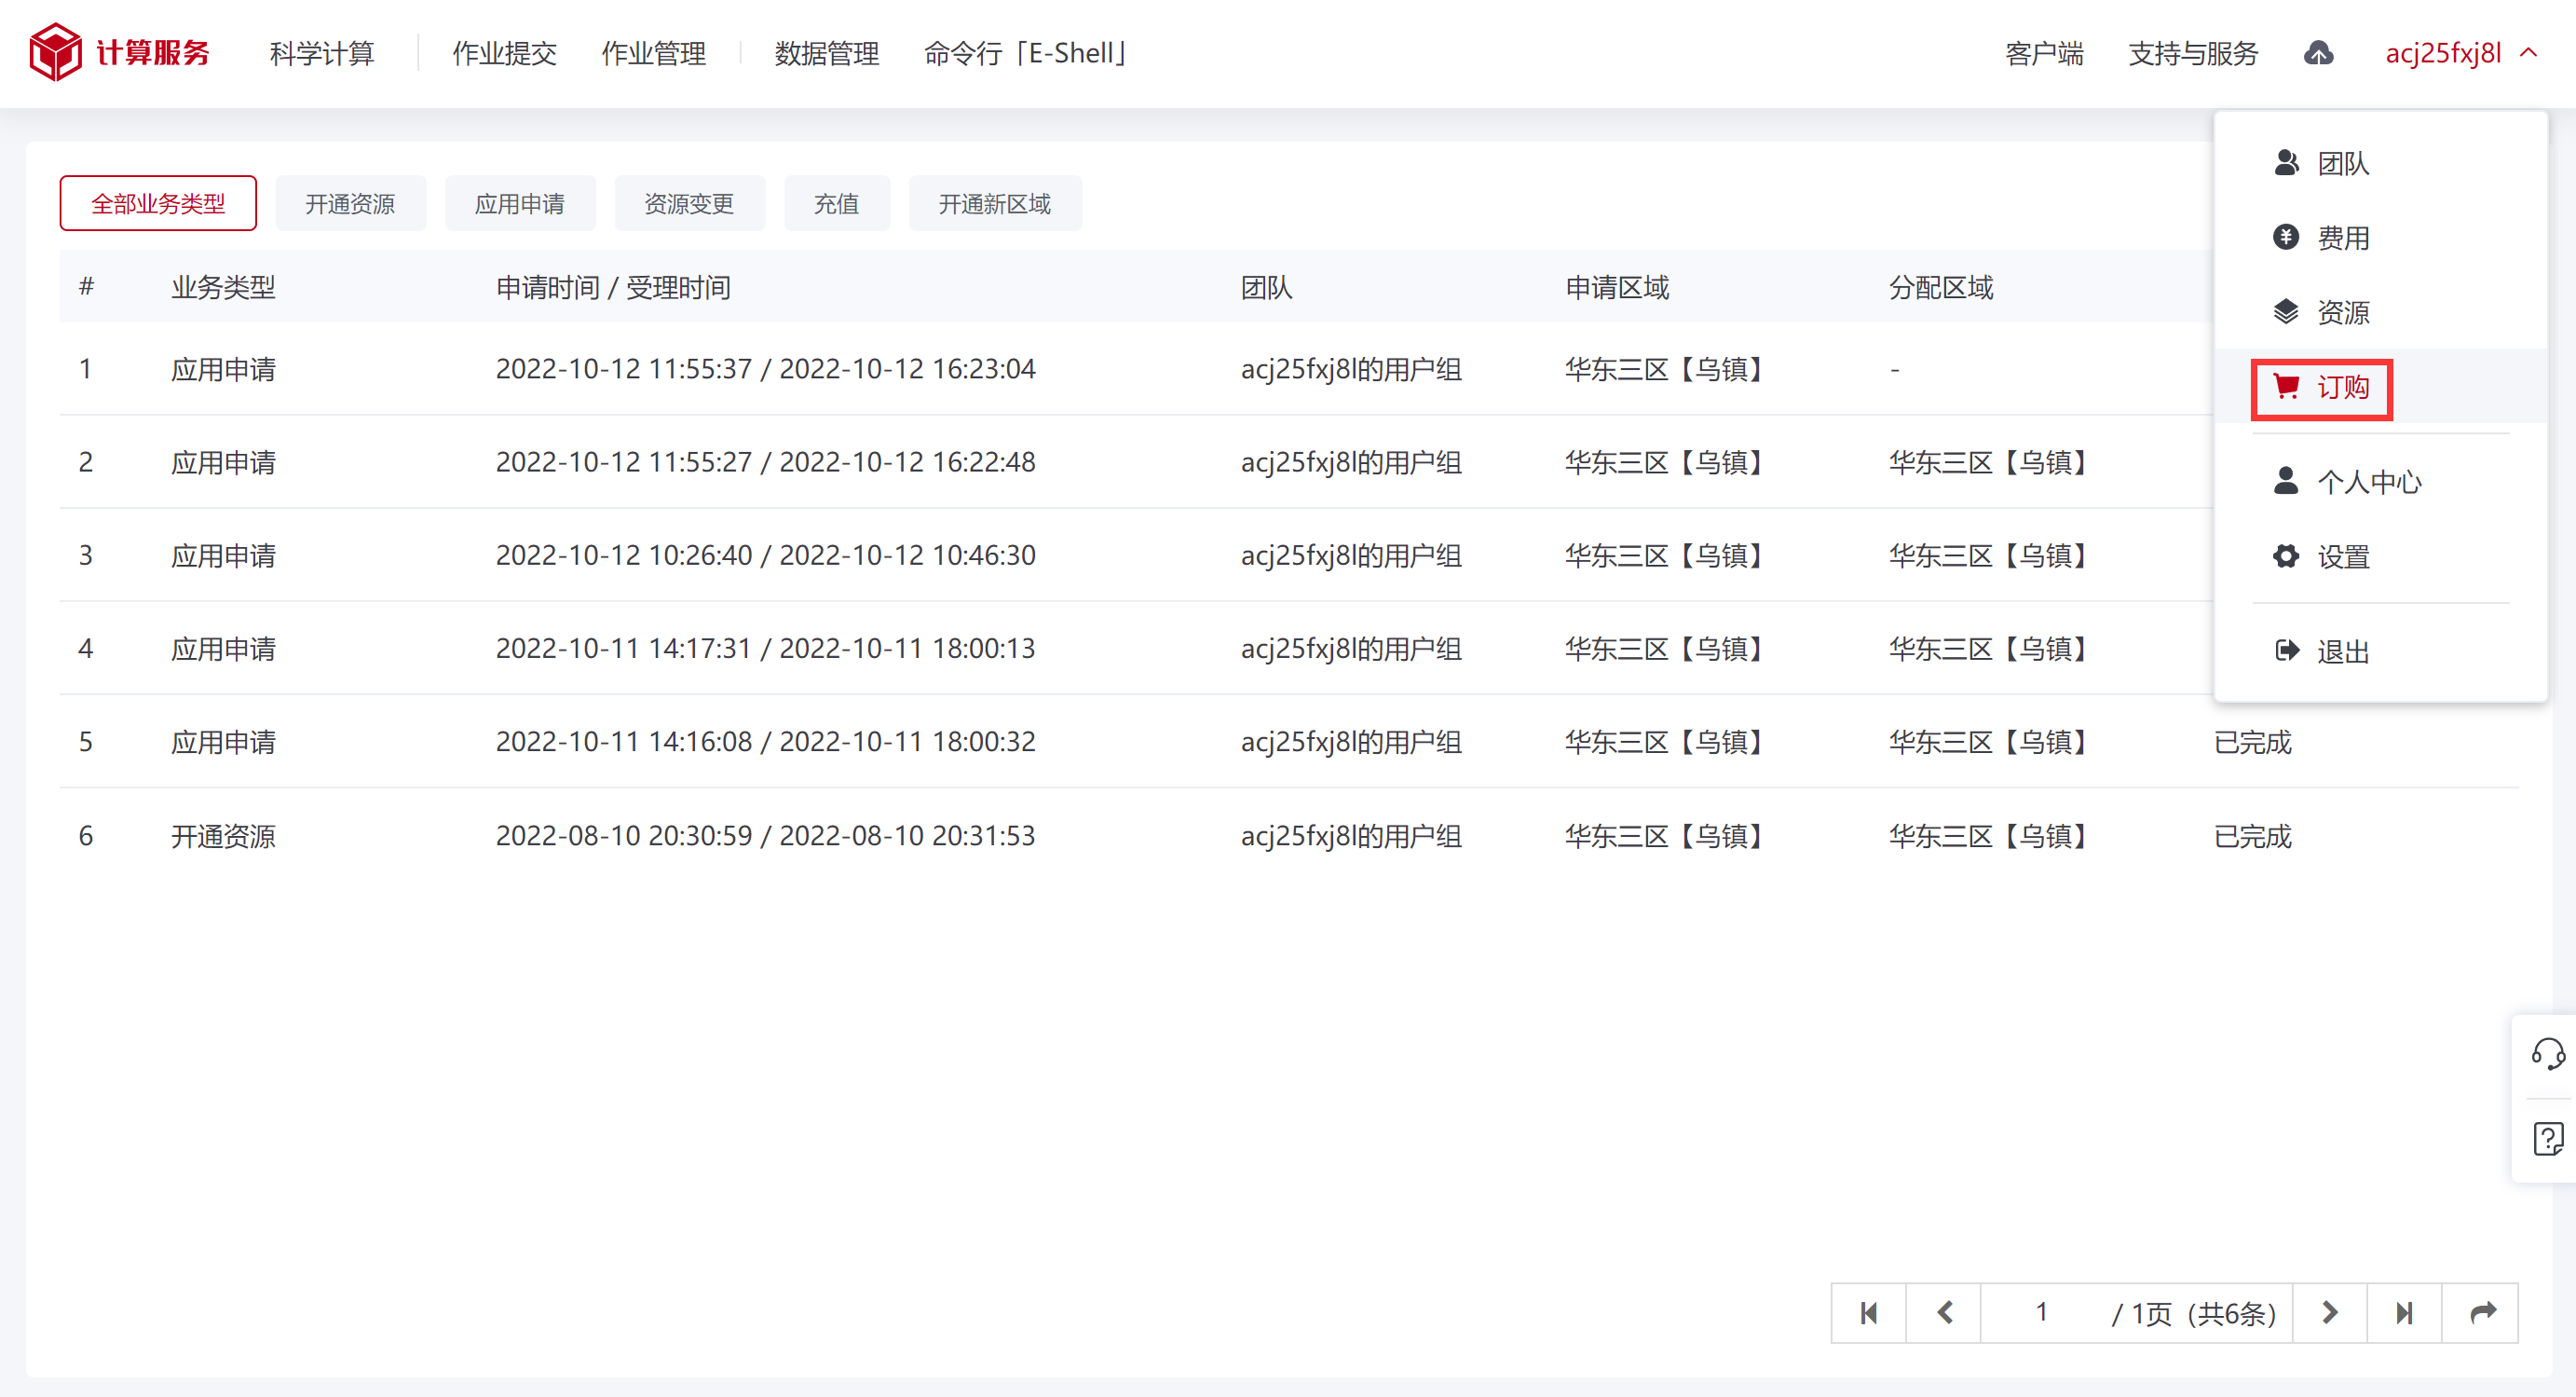Screen dimensions: 2576x1397
Task: Click row 3 timestamp 2022-10-12 10:26:40
Action: click(624, 555)
